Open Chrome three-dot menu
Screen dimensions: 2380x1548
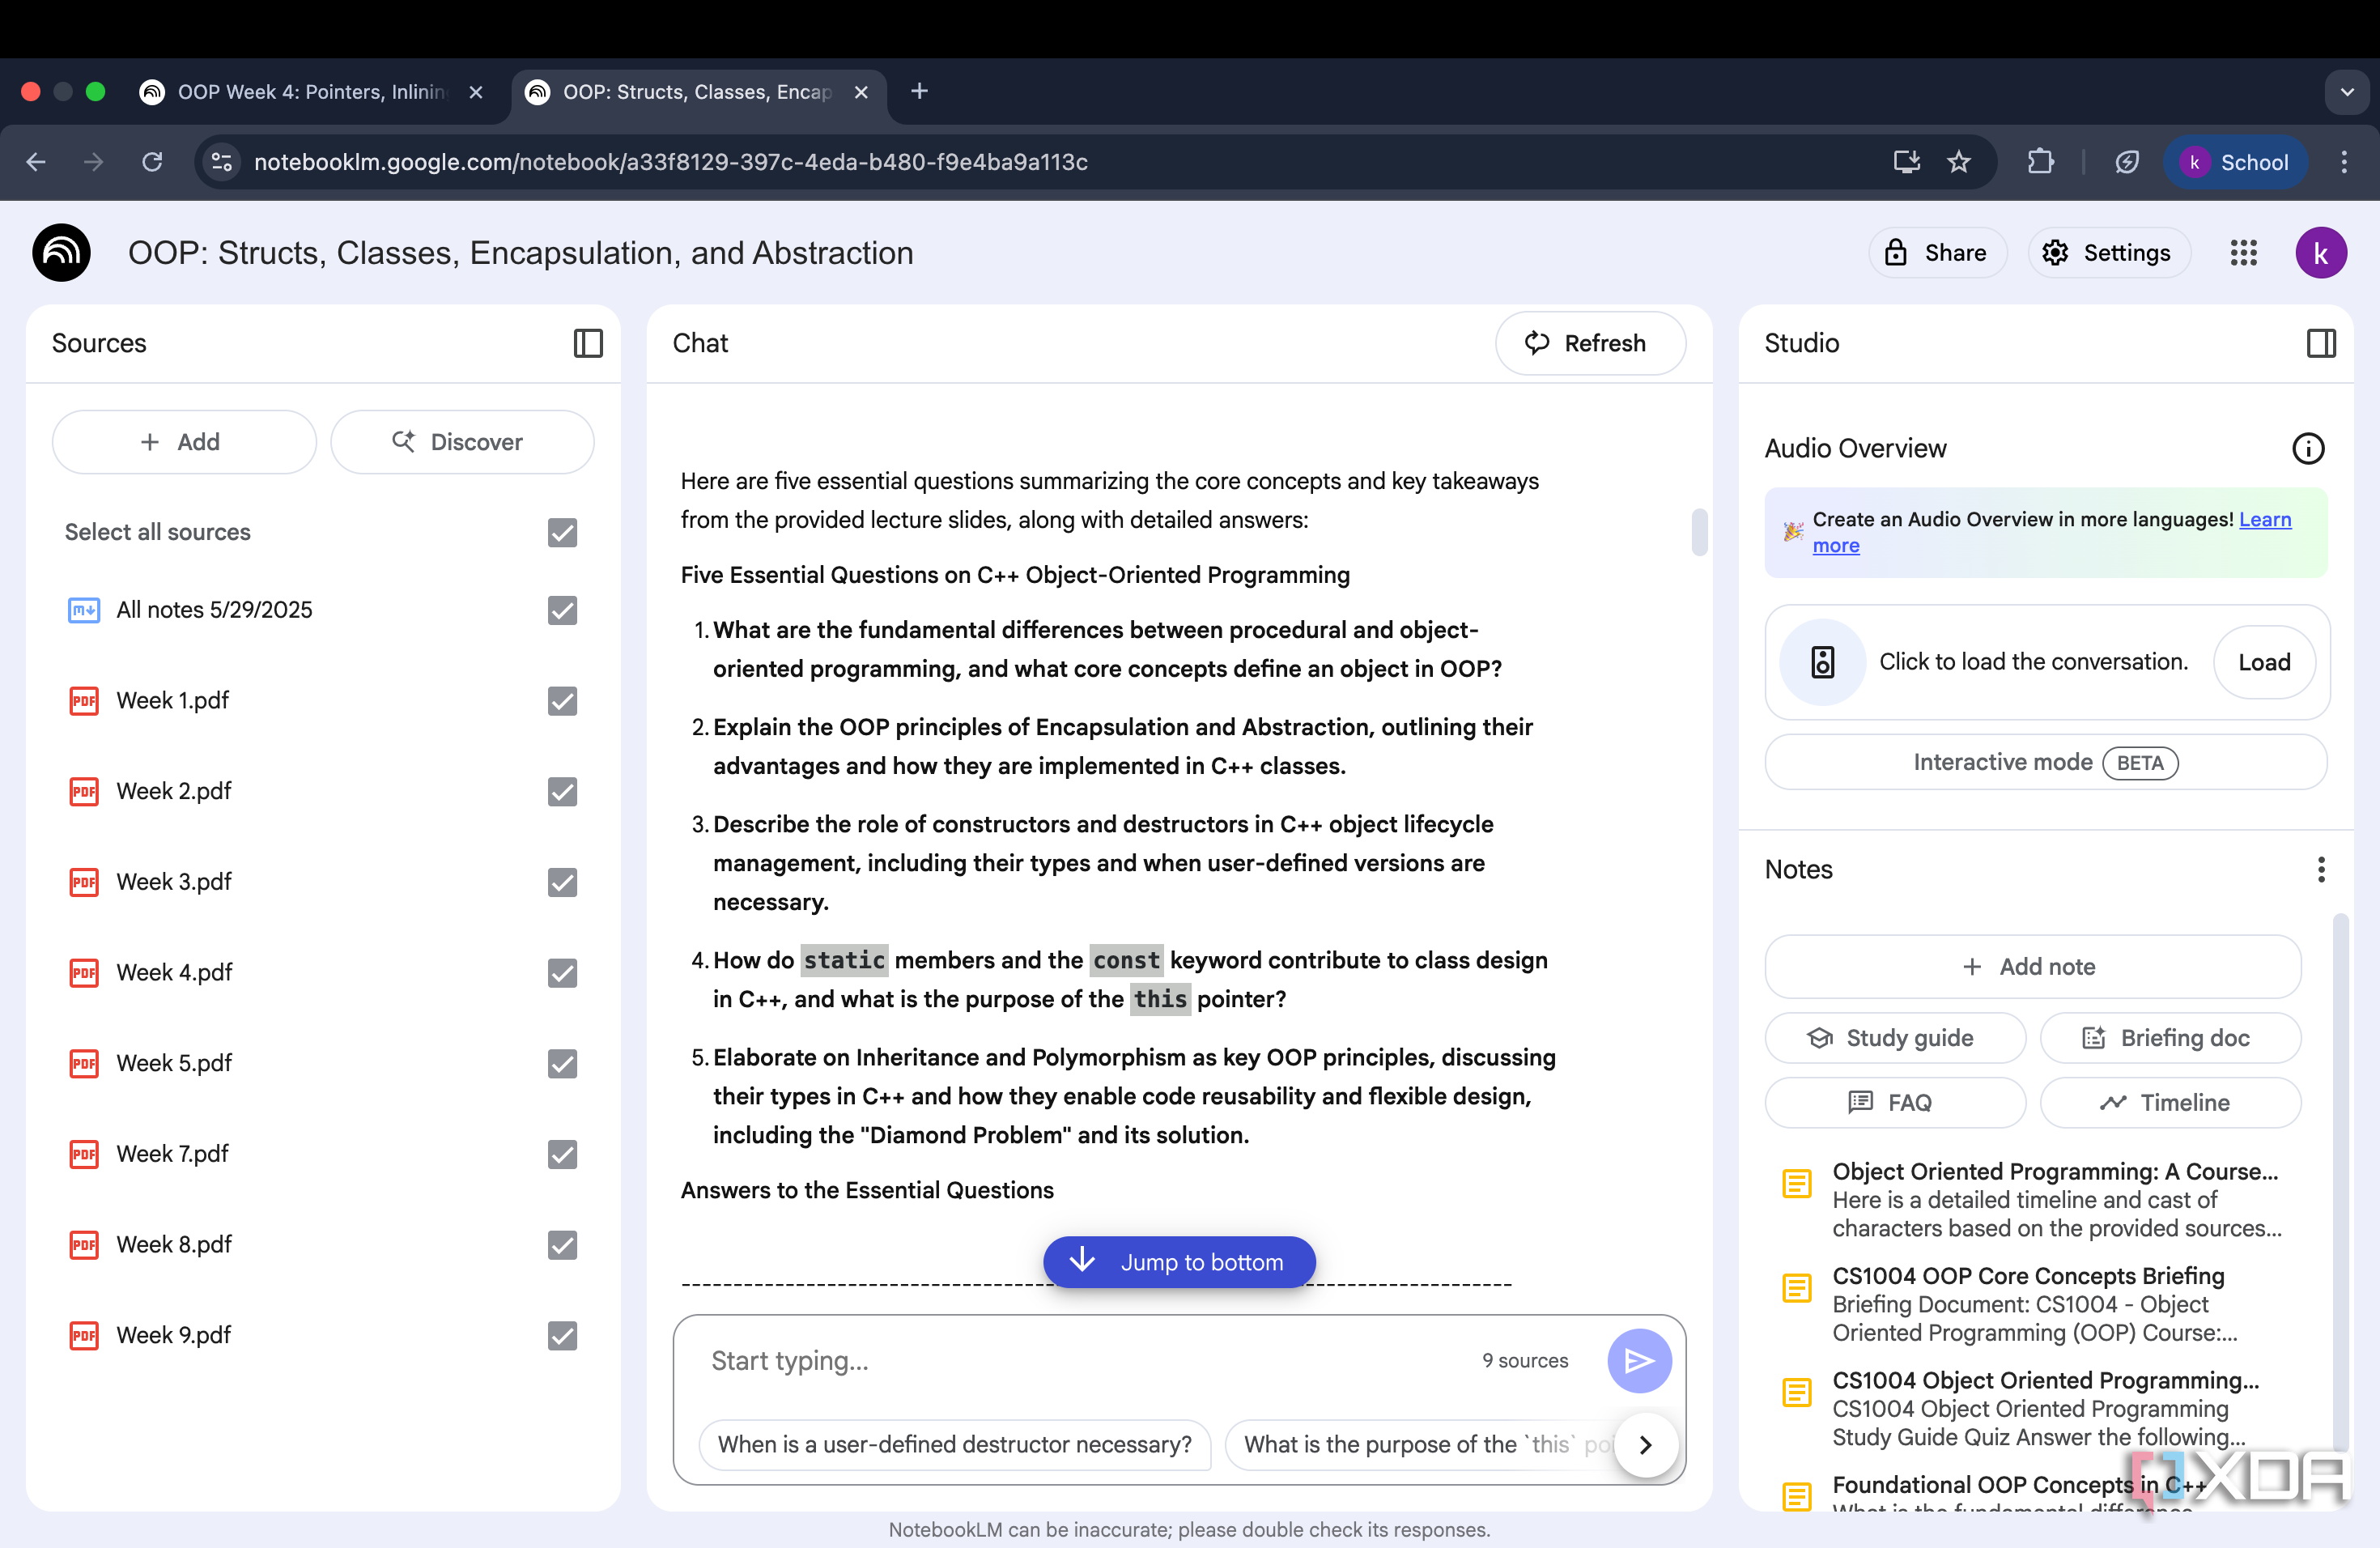coord(2344,162)
